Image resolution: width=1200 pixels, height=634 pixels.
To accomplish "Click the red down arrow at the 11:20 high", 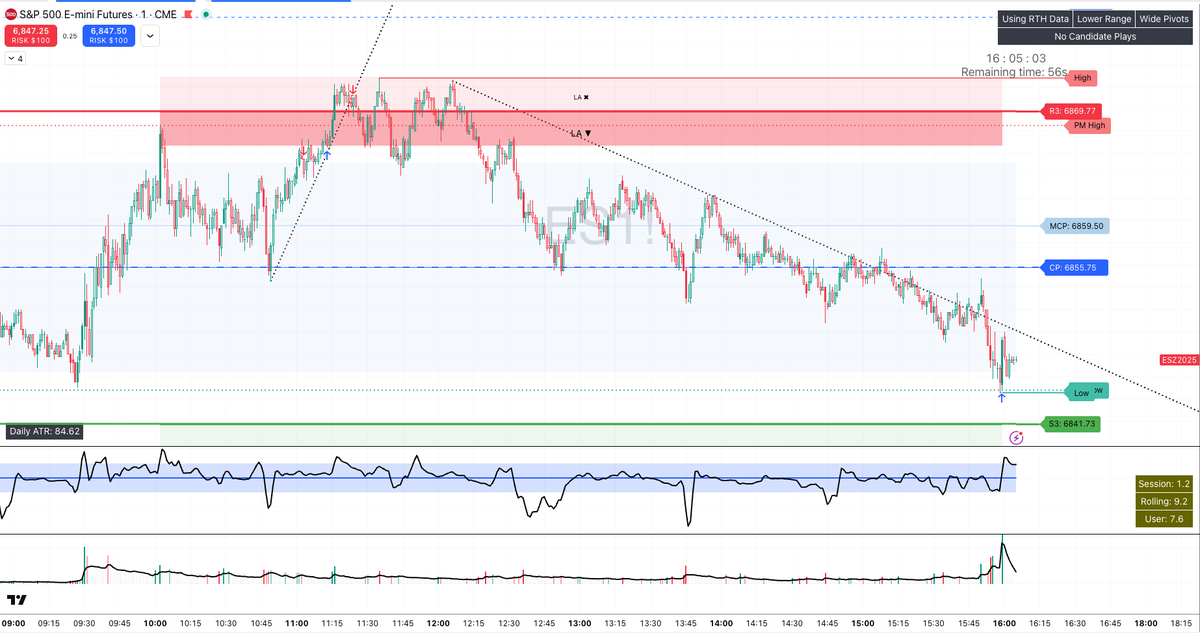I will pos(353,91).
